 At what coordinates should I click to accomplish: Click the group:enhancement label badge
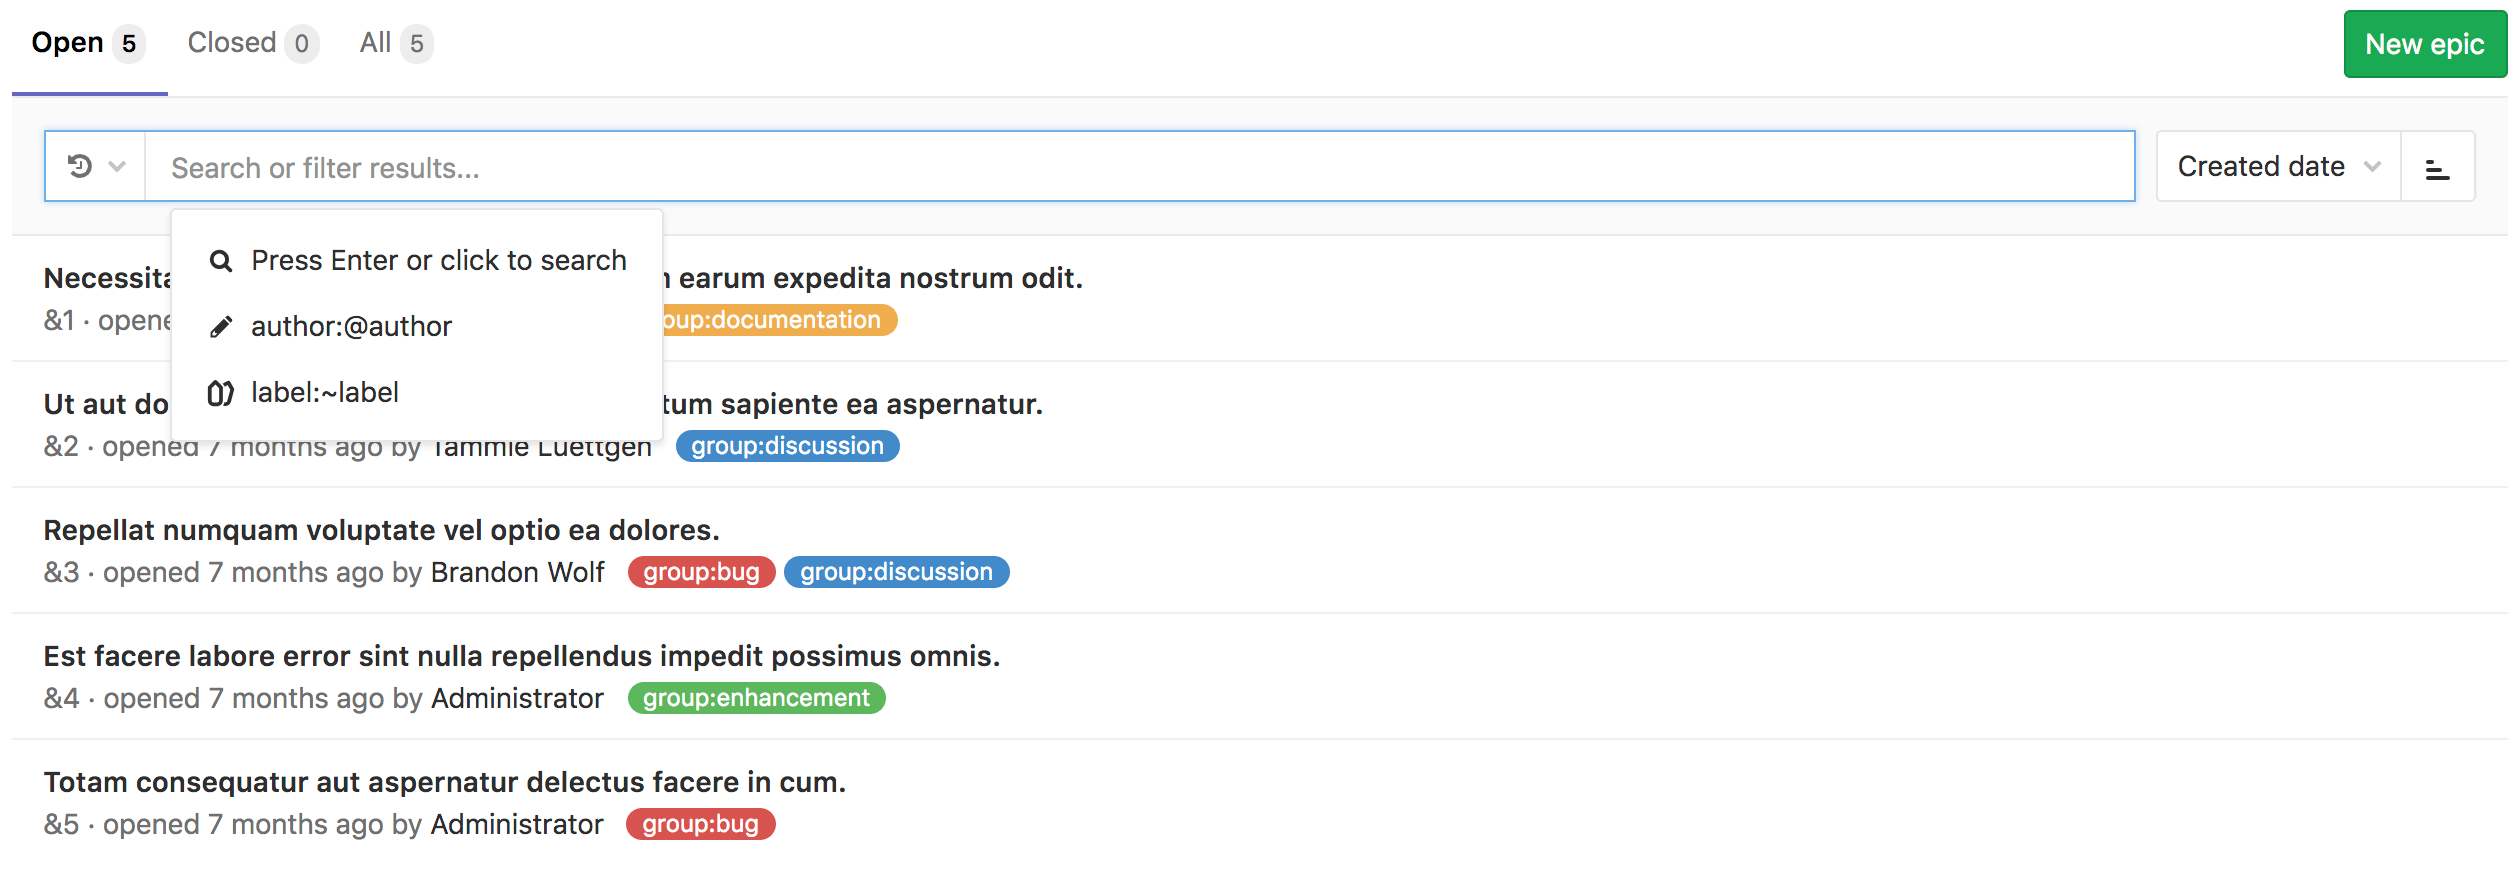[x=755, y=697]
